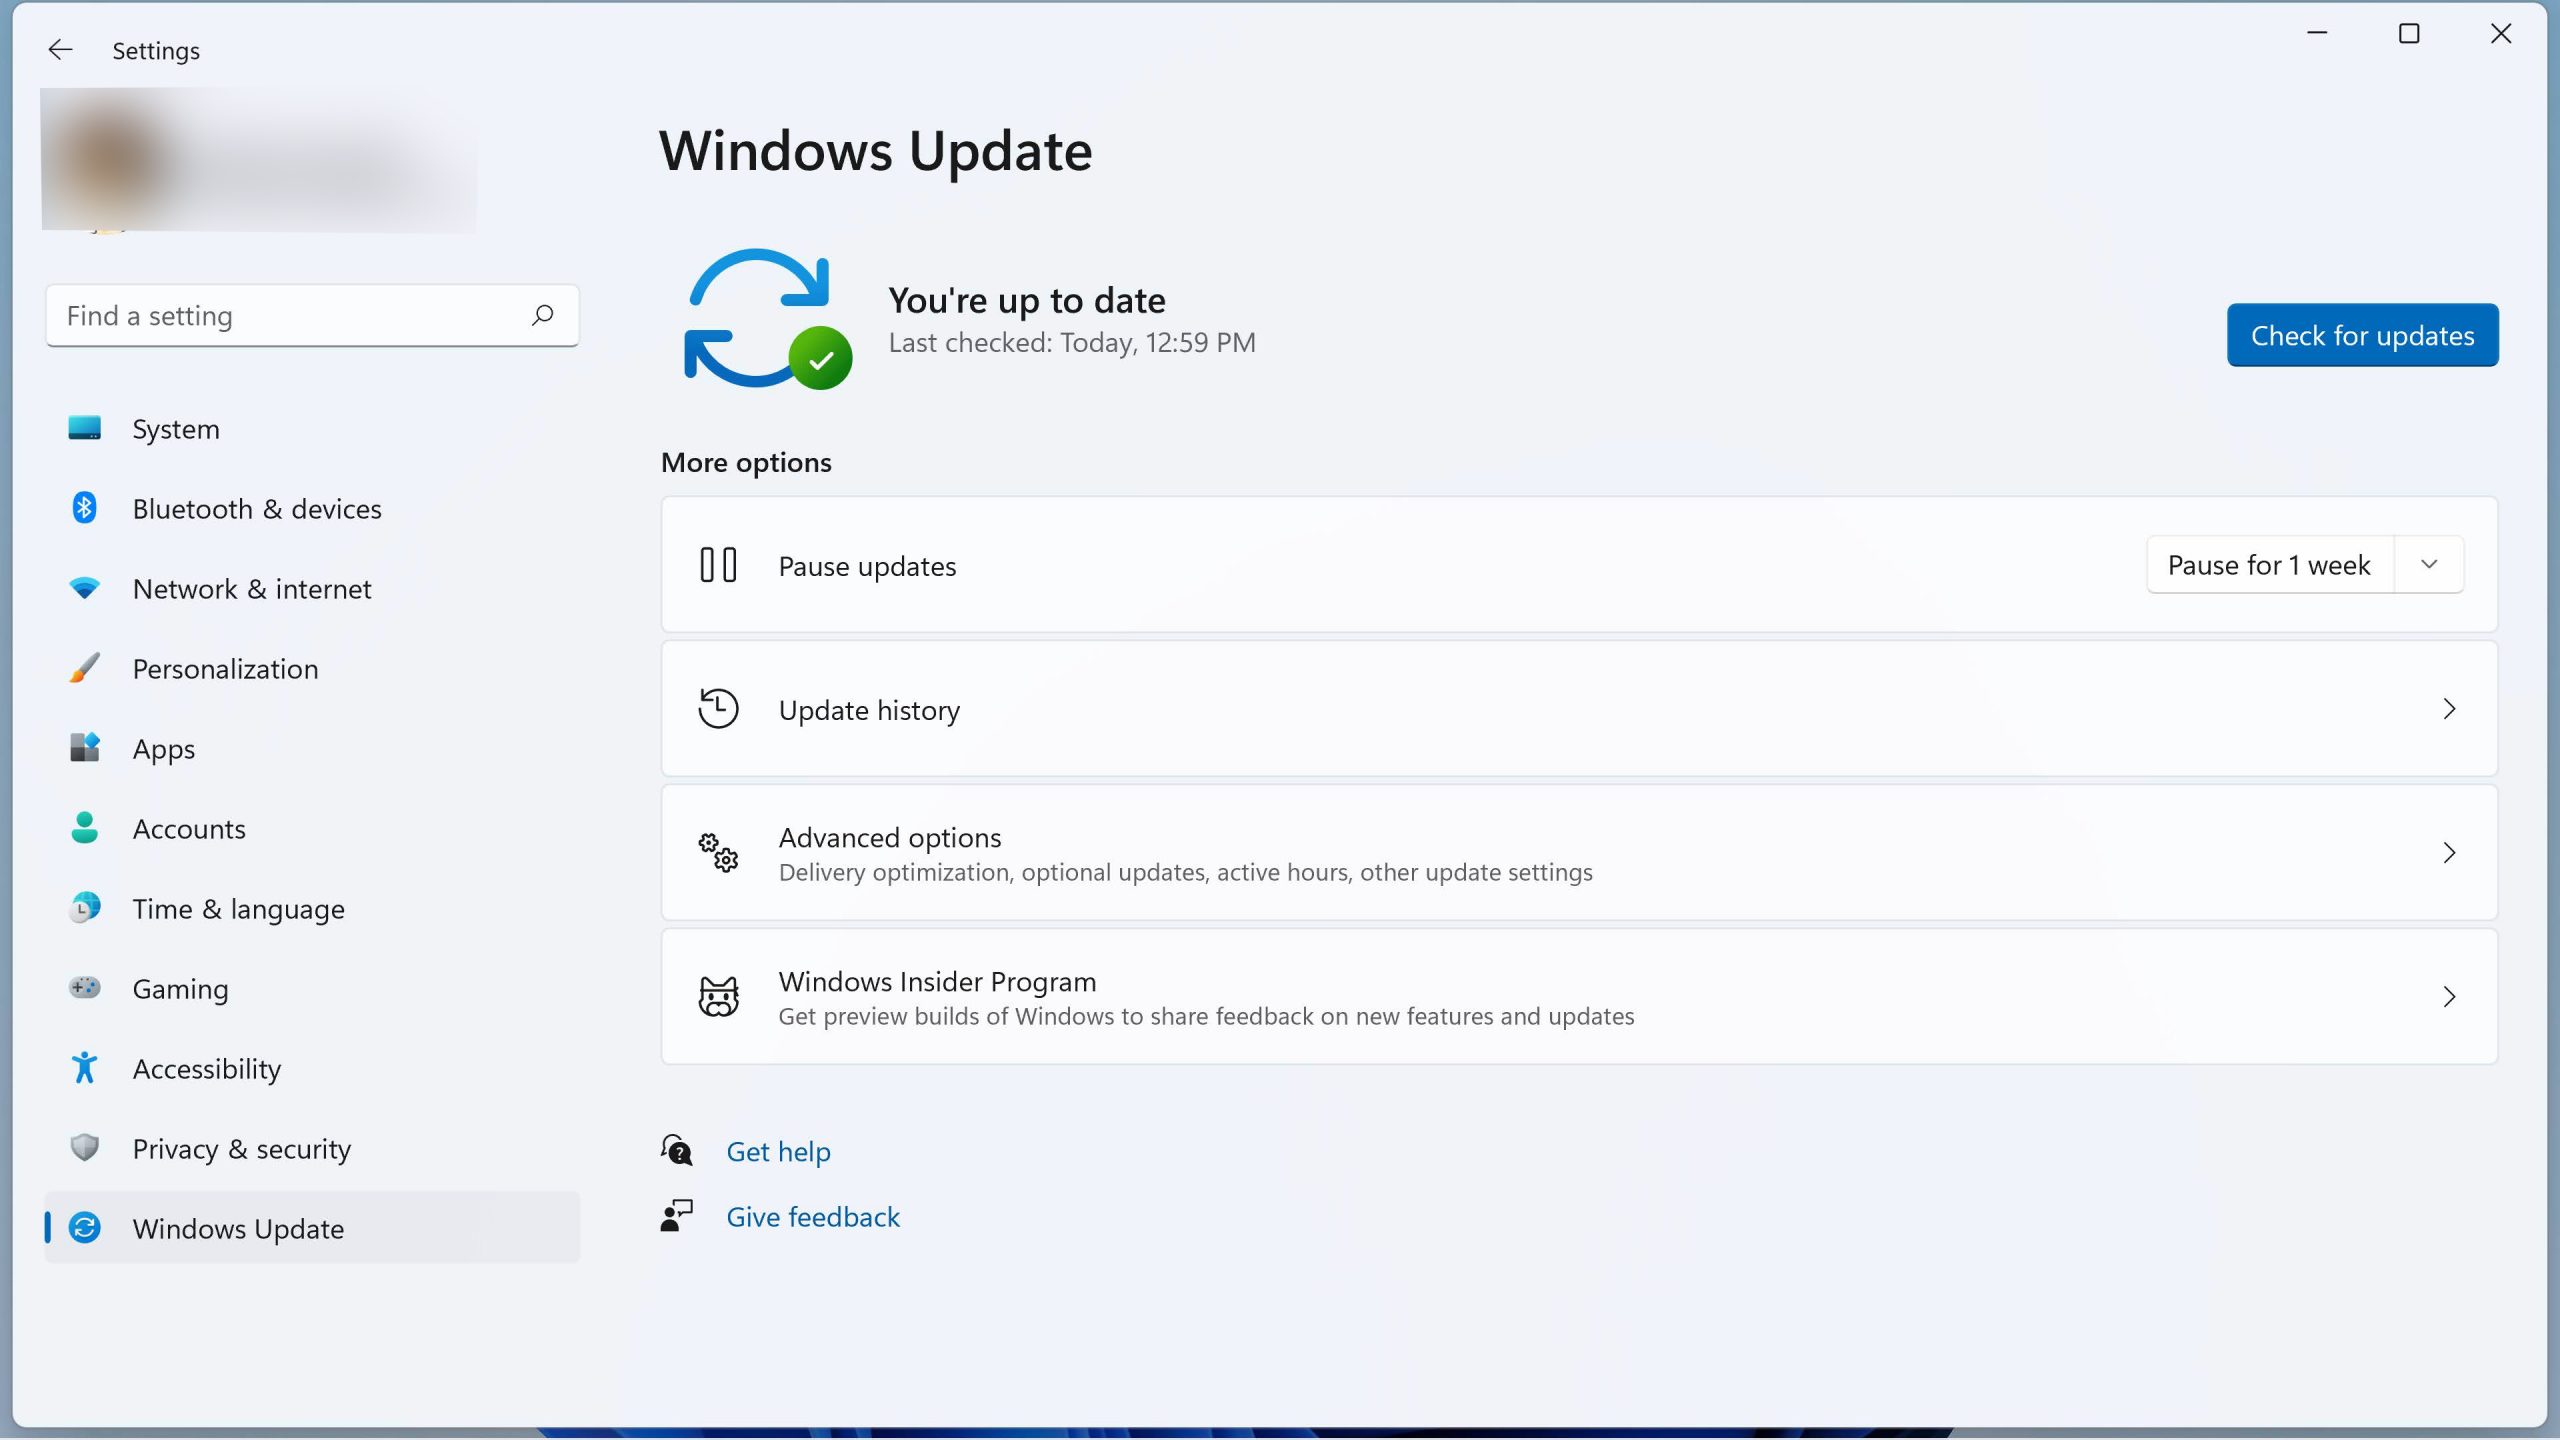The height and width of the screenshot is (1440, 2560).
Task: Click the search magnifier icon
Action: (x=542, y=316)
